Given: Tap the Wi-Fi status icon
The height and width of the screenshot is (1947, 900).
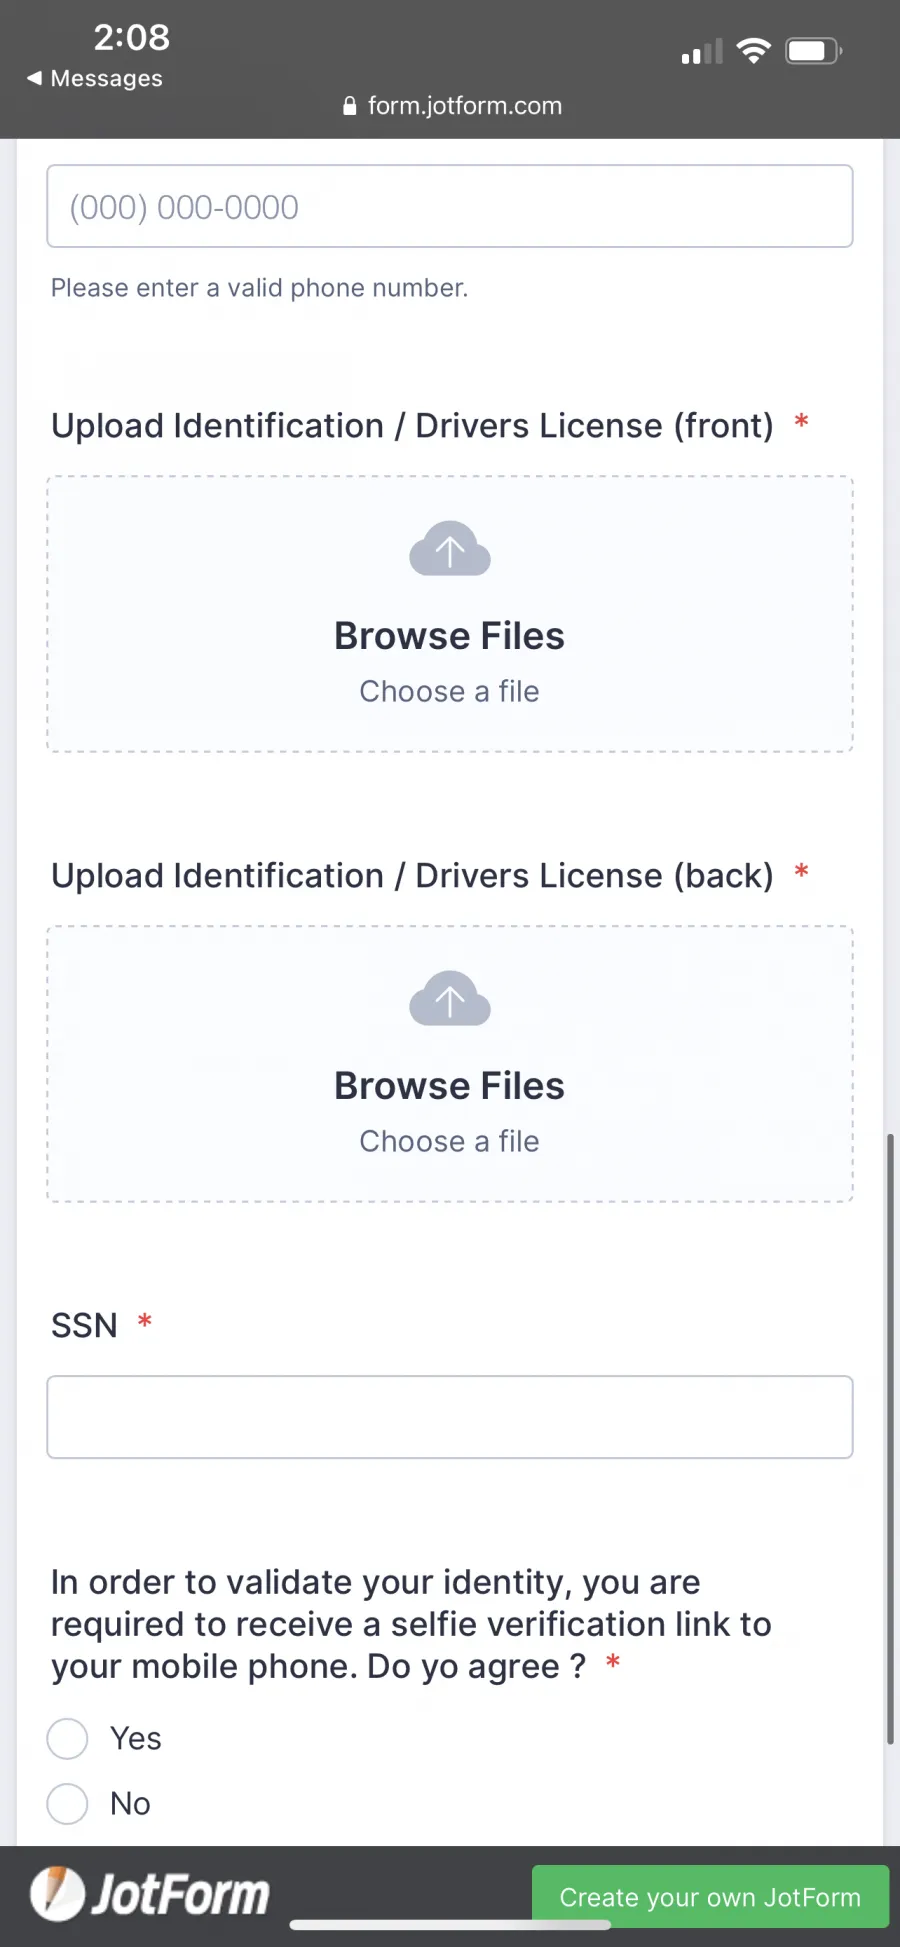Looking at the screenshot, I should click(x=753, y=50).
